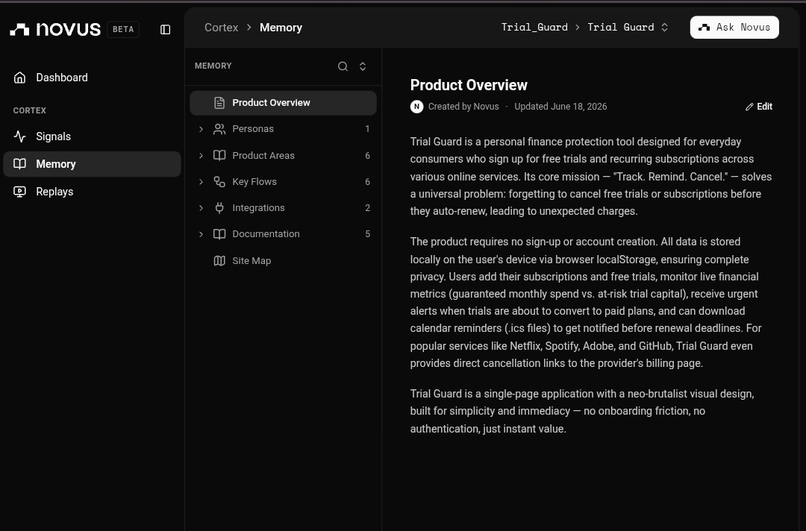Expand the Product Areas chevron
The image size is (806, 531).
tap(201, 155)
